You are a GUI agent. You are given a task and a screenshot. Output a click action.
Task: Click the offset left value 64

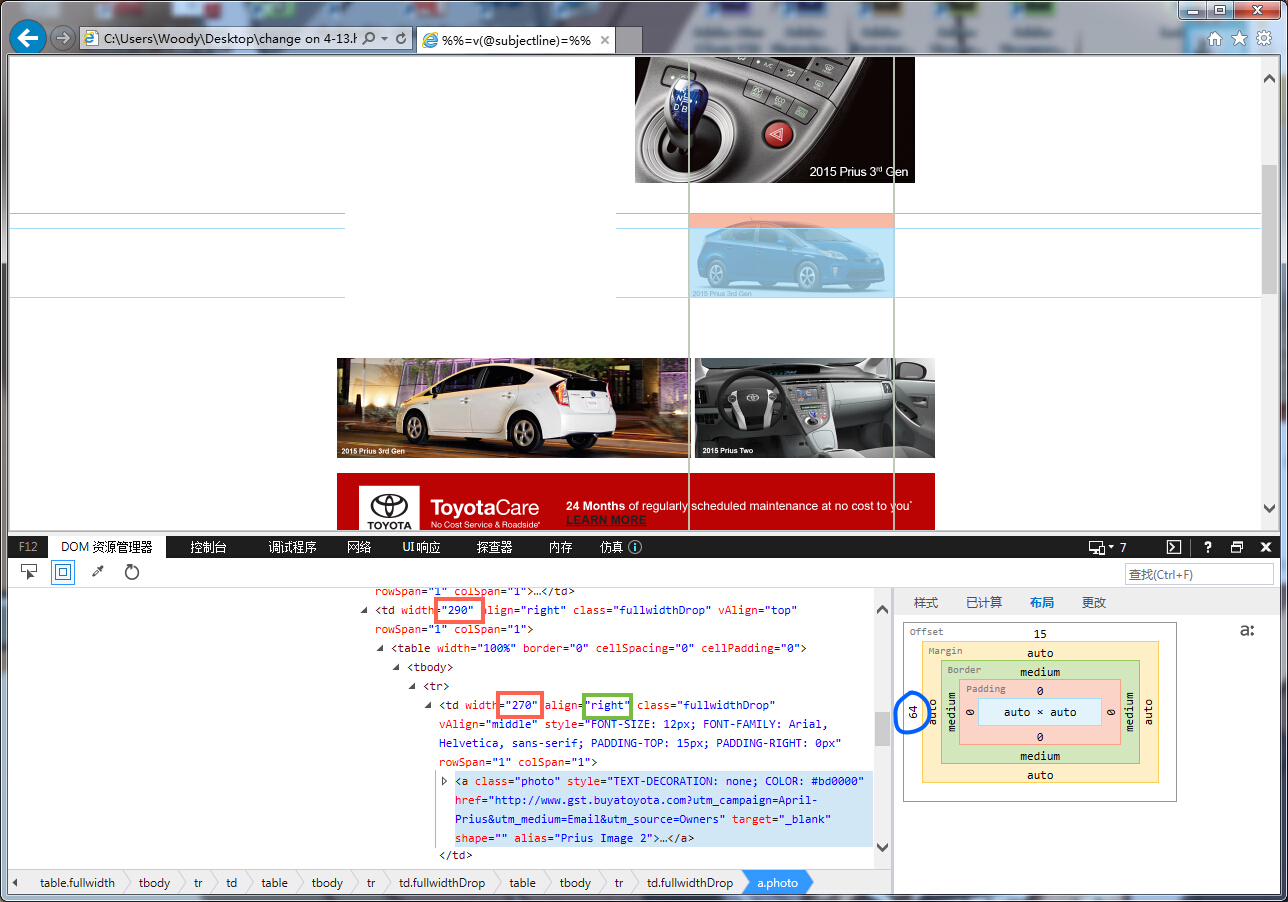click(x=913, y=712)
